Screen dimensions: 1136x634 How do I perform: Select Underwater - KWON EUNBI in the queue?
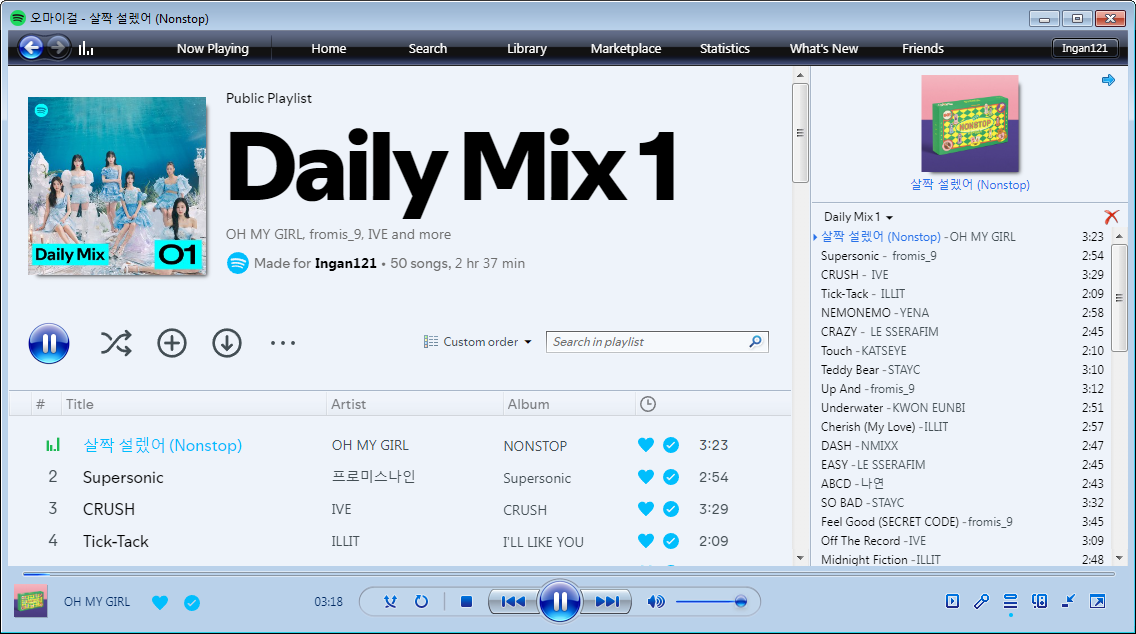[x=962, y=407]
